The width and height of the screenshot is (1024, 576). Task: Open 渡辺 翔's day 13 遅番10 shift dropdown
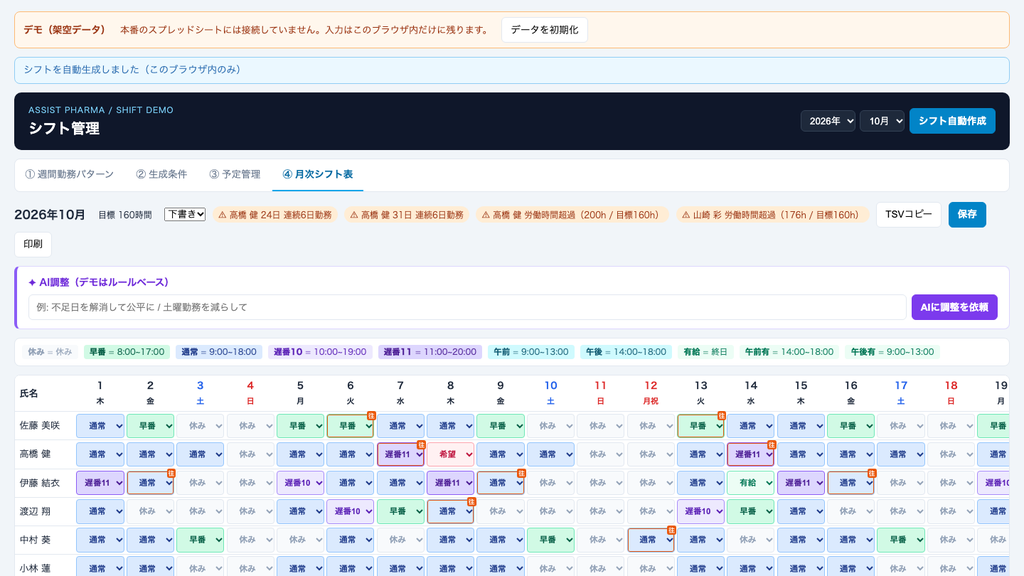[x=701, y=512]
